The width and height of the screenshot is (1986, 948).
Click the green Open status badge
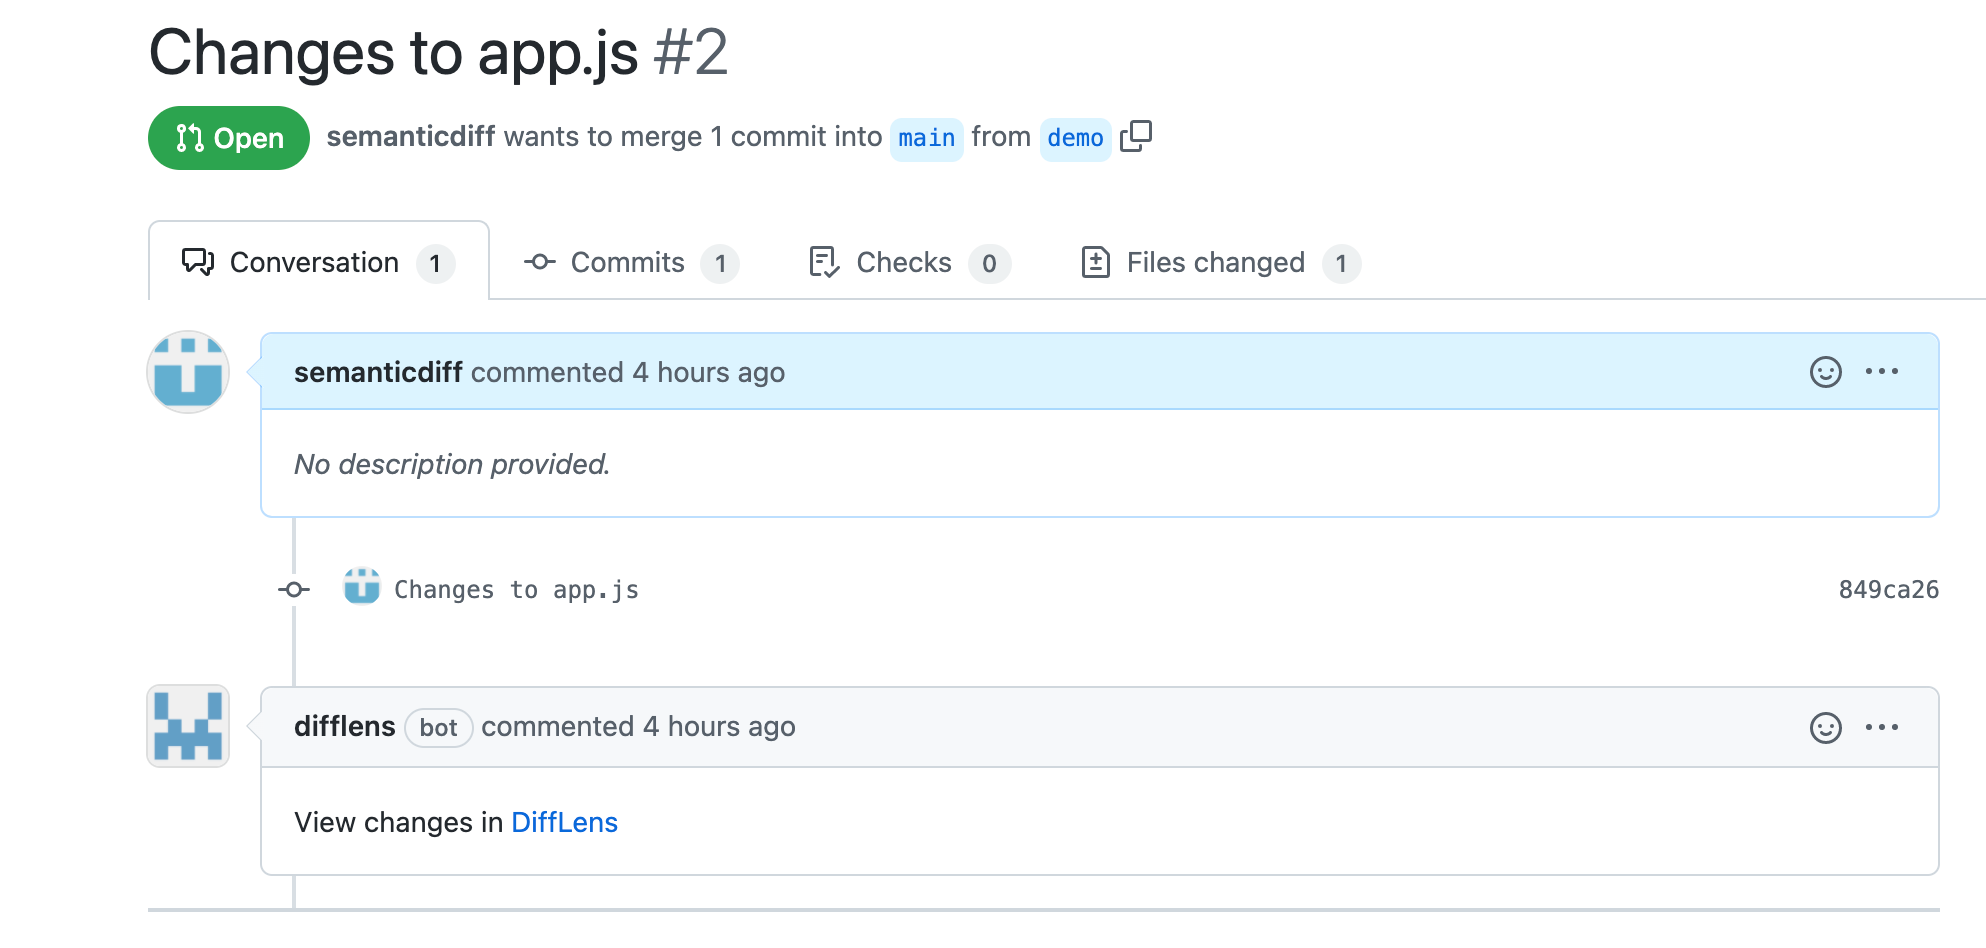(229, 138)
